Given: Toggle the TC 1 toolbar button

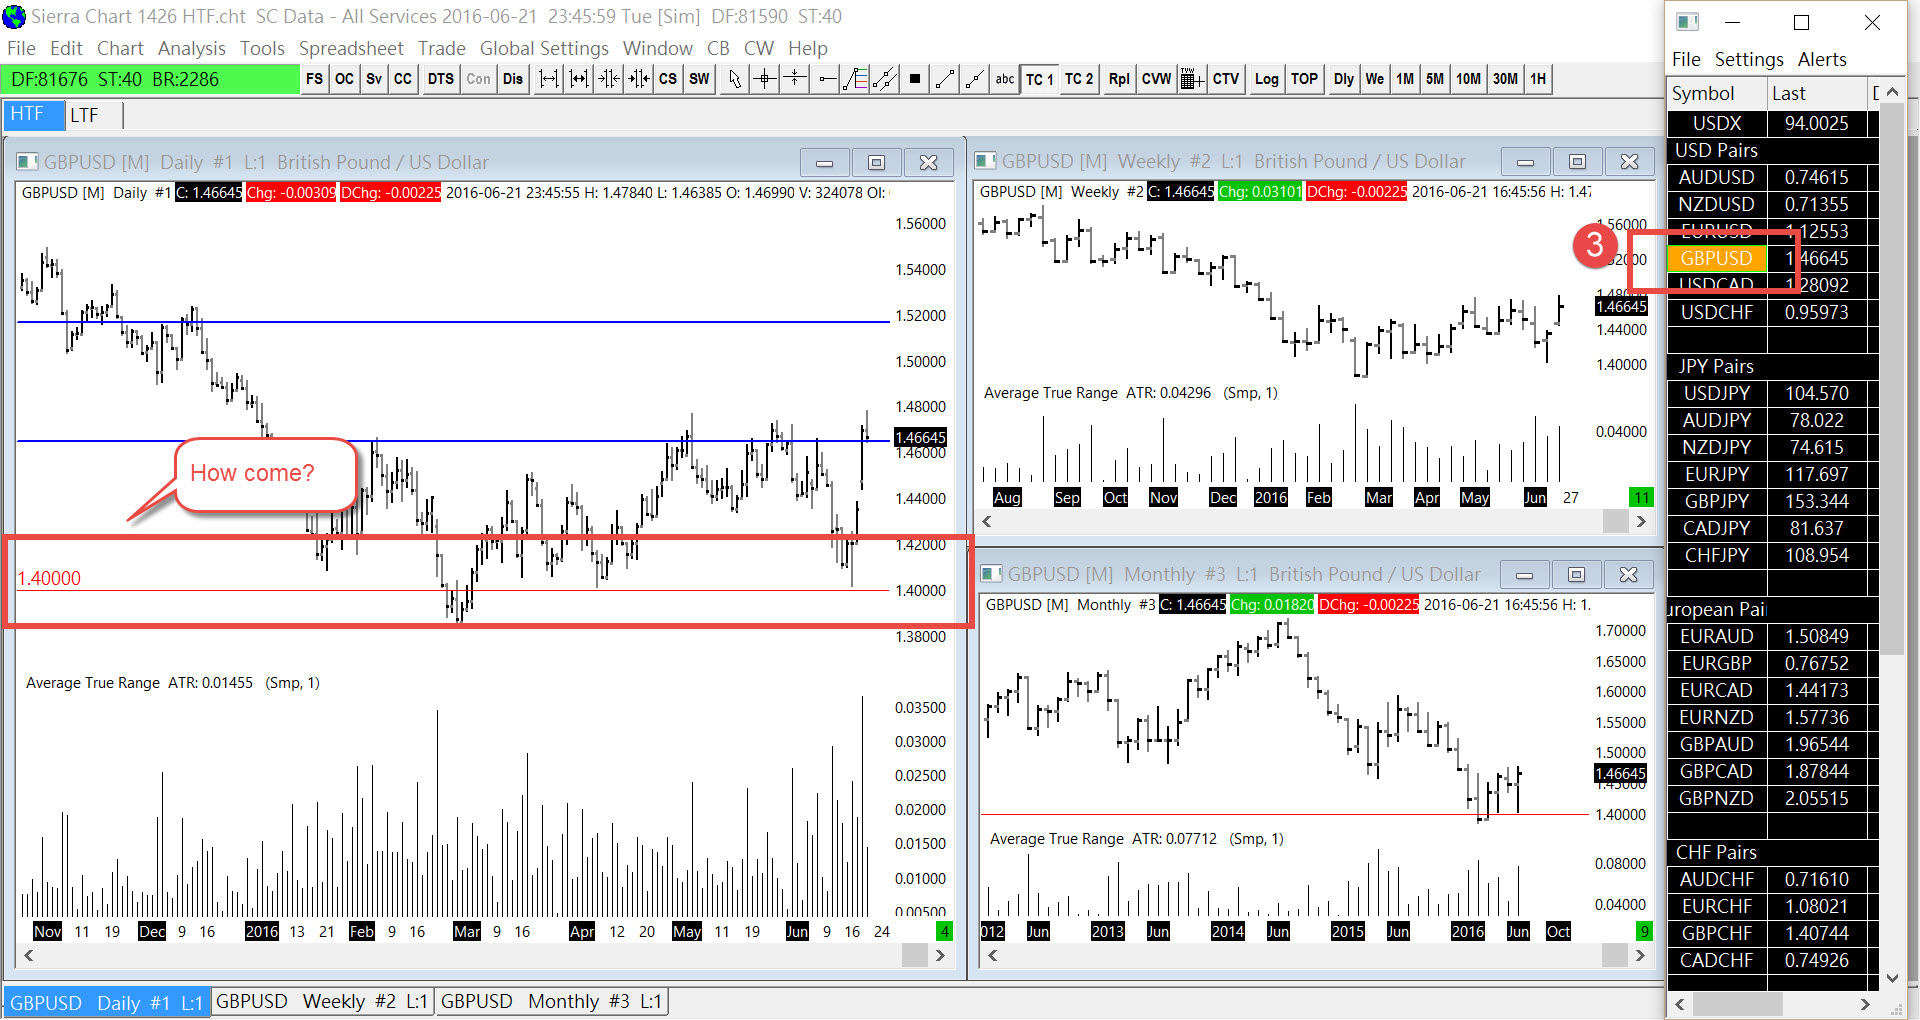Looking at the screenshot, I should click(x=1040, y=79).
